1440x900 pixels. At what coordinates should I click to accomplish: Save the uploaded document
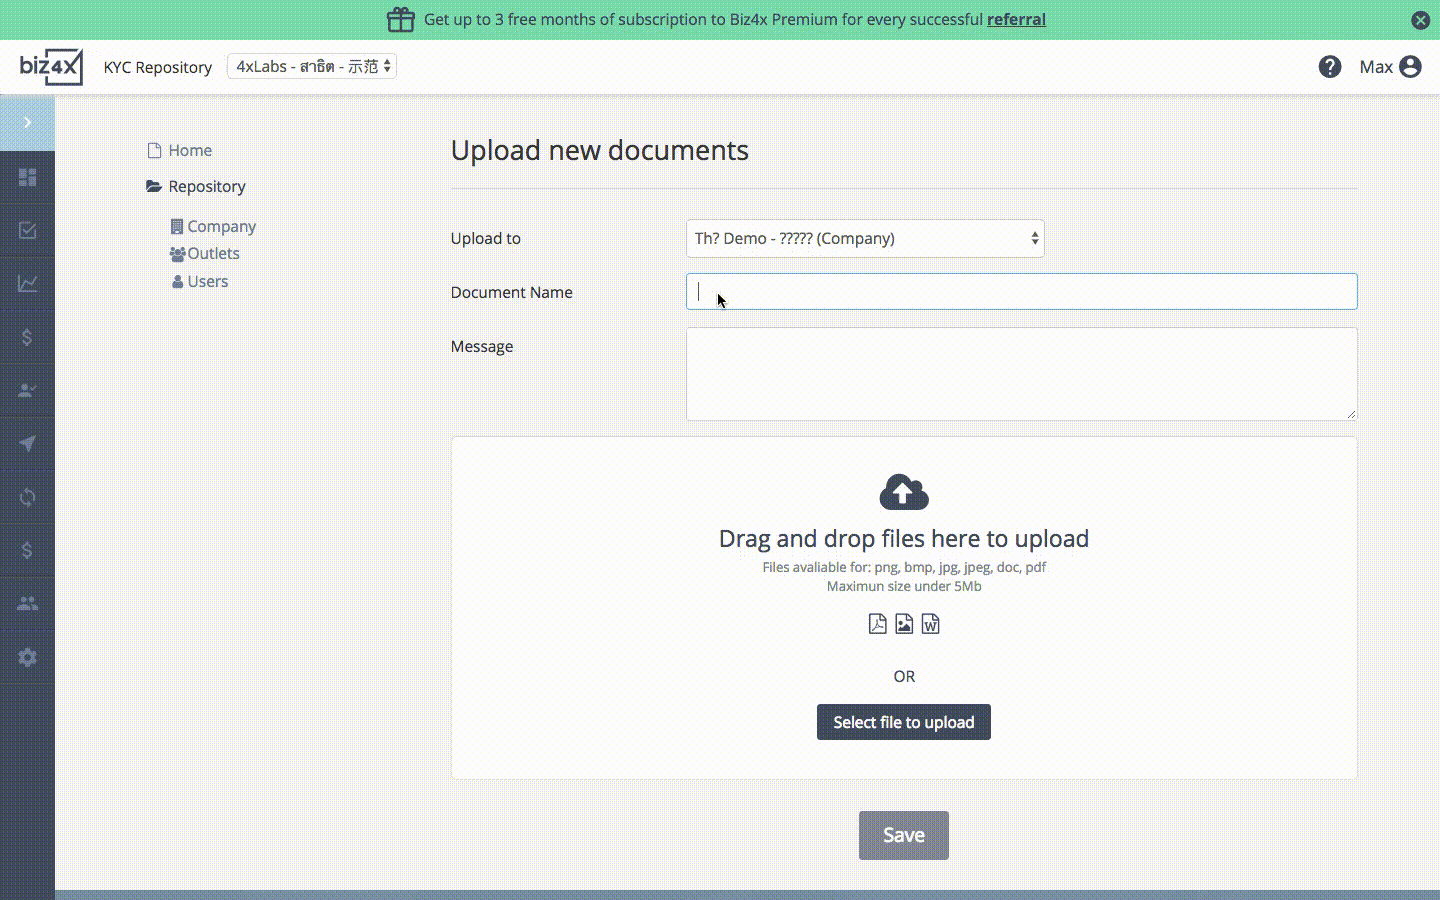904,835
